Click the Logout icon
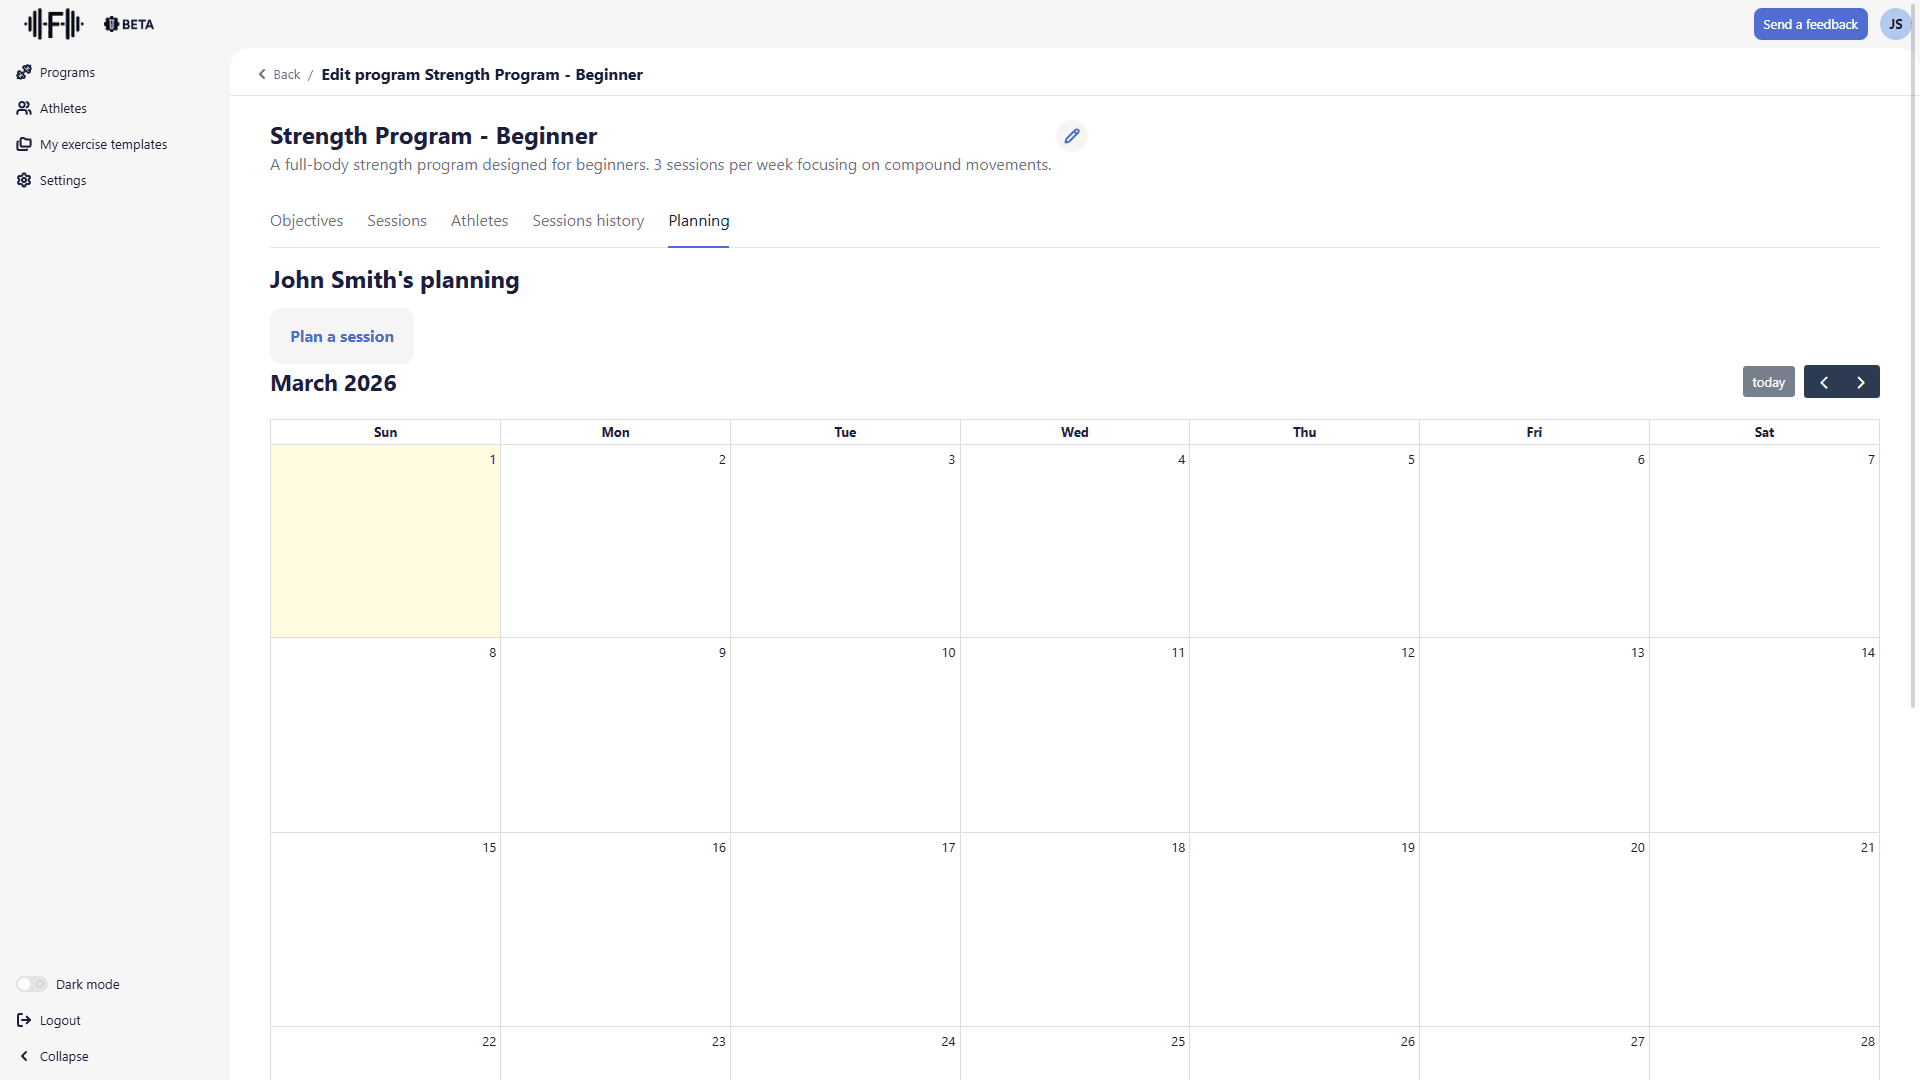Screen dimensions: 1920x1080 pos(24,1020)
